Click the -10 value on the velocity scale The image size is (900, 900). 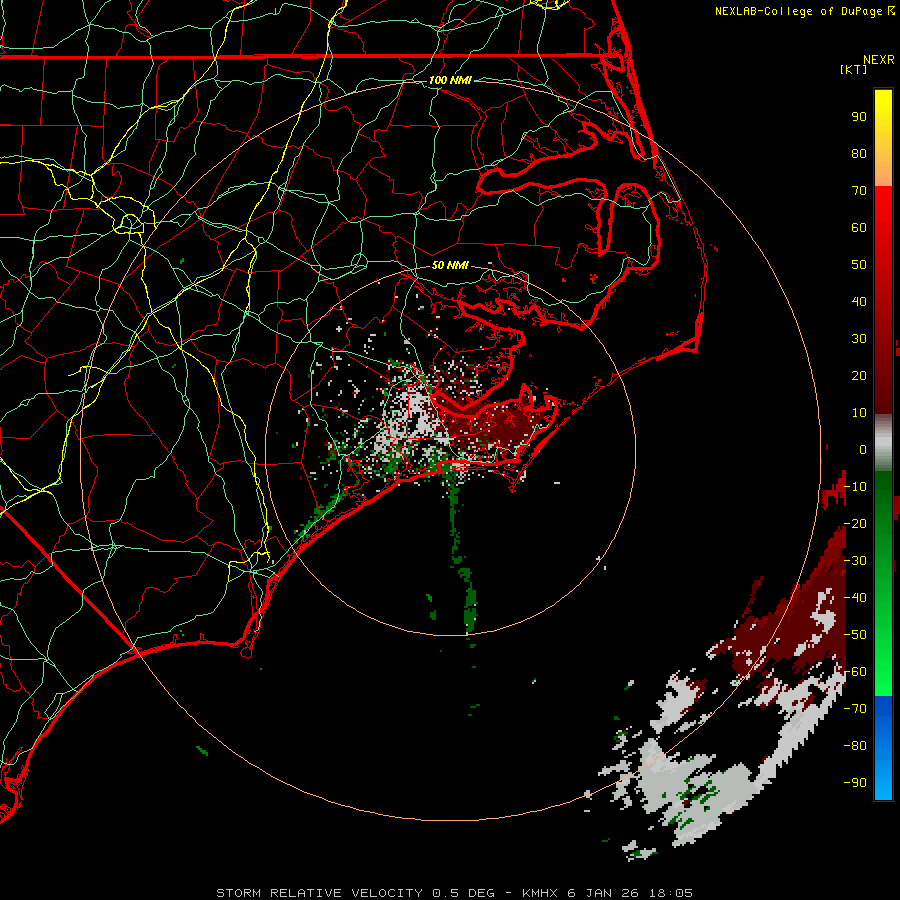[855, 487]
